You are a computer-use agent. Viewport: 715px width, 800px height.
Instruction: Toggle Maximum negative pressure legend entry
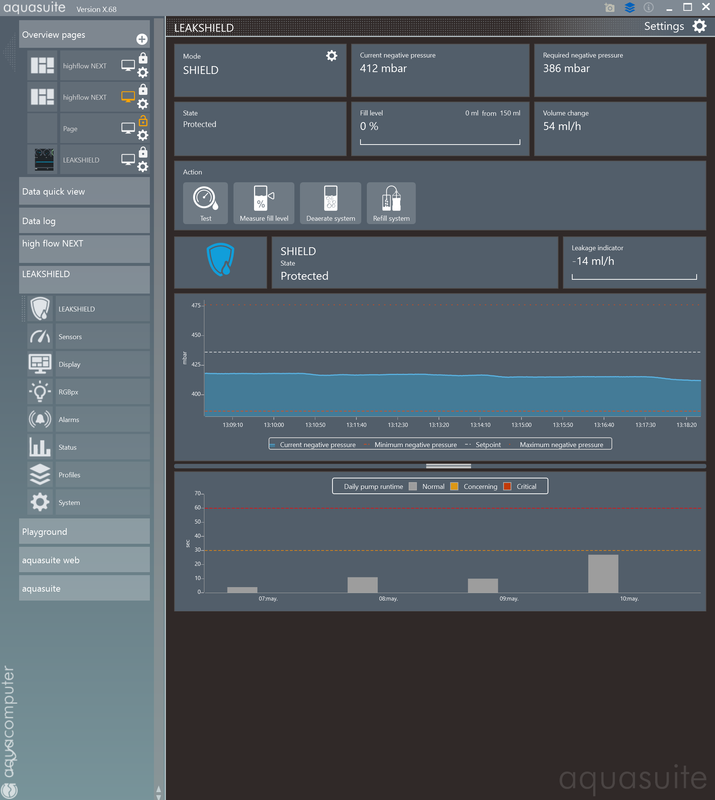point(557,445)
